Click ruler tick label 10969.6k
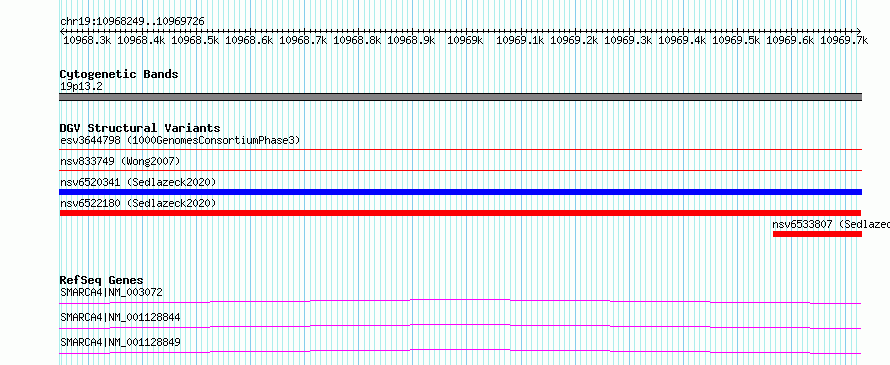 point(790,40)
